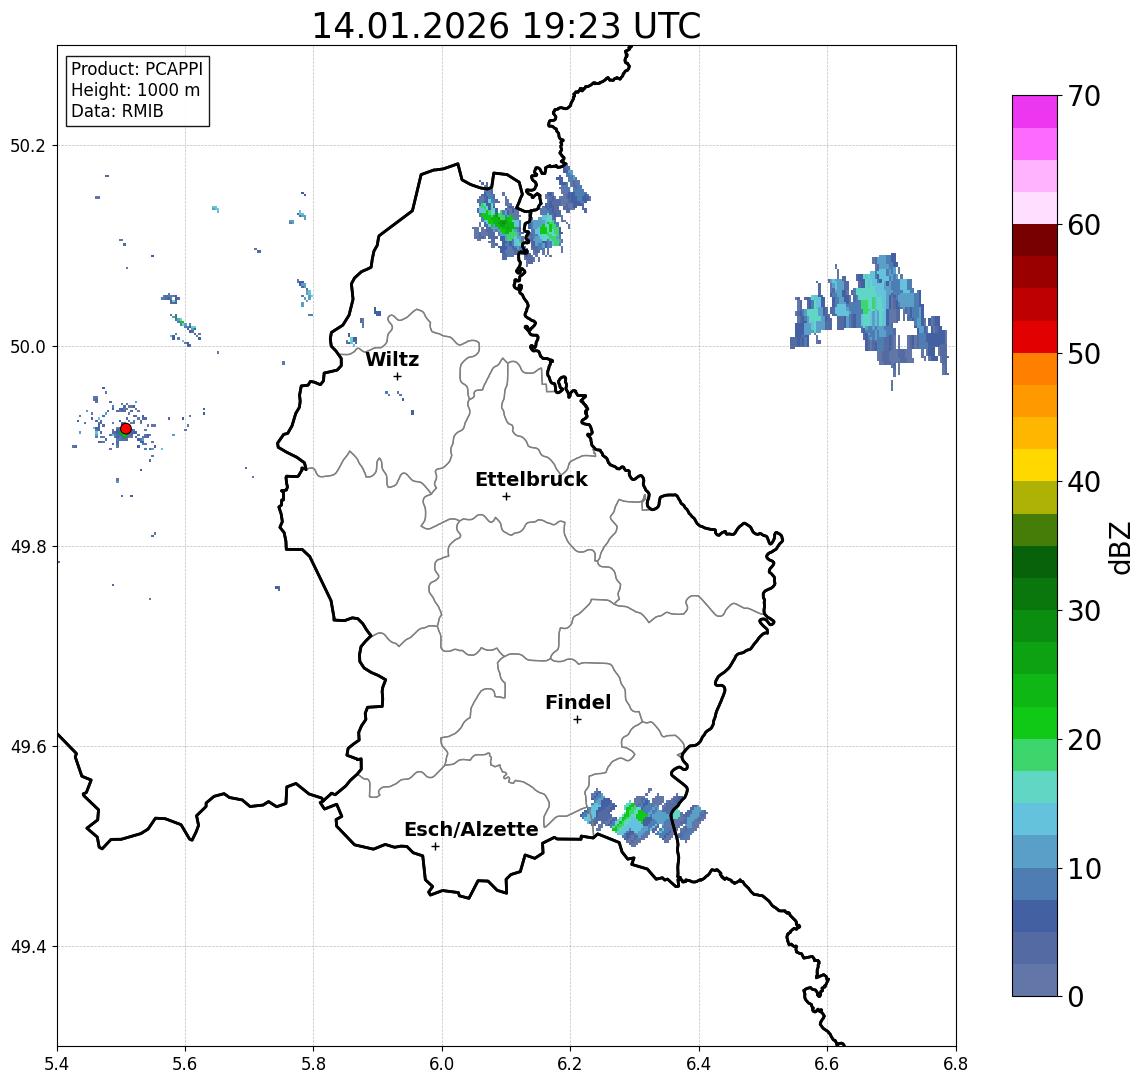The height and width of the screenshot is (1084, 1145).
Task: Click the latitude tick label 49.6
Action: (x=28, y=747)
